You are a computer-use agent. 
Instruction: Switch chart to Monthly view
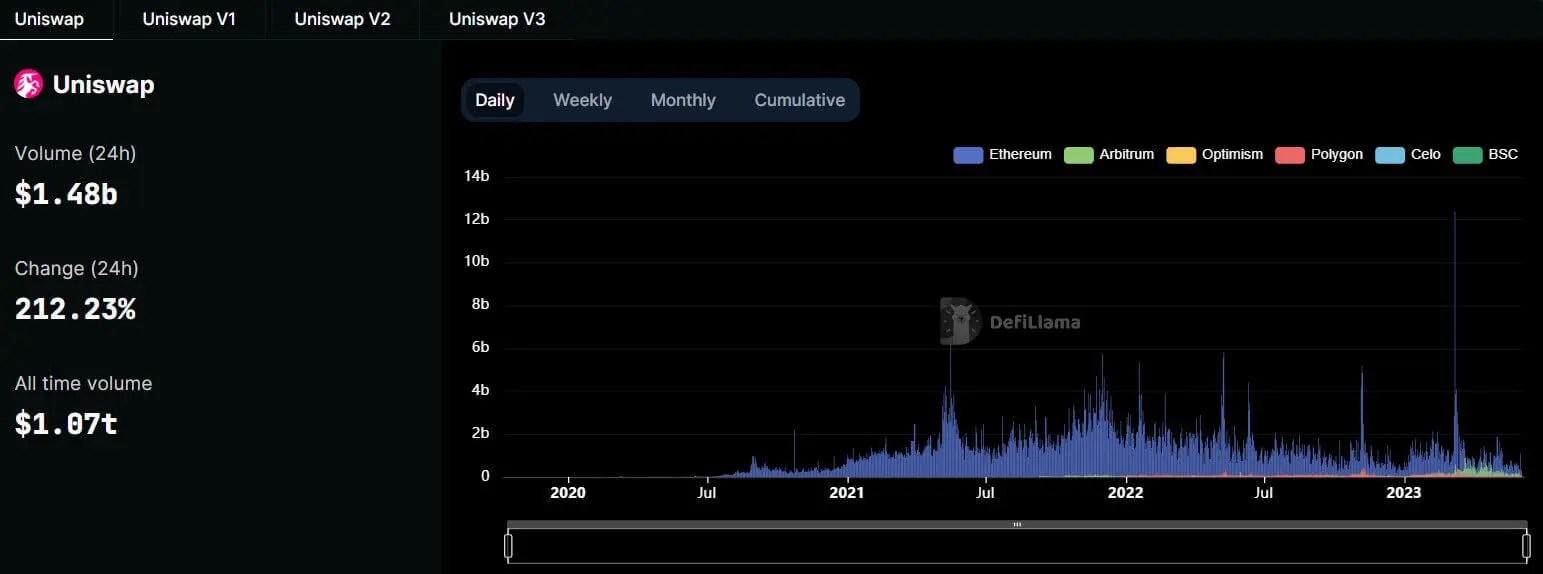[683, 100]
